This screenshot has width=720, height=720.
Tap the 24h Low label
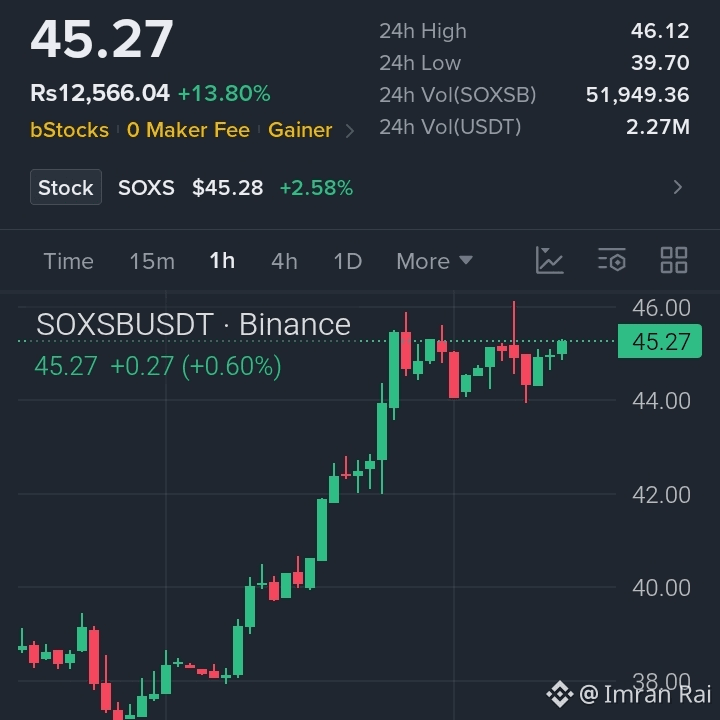(420, 63)
